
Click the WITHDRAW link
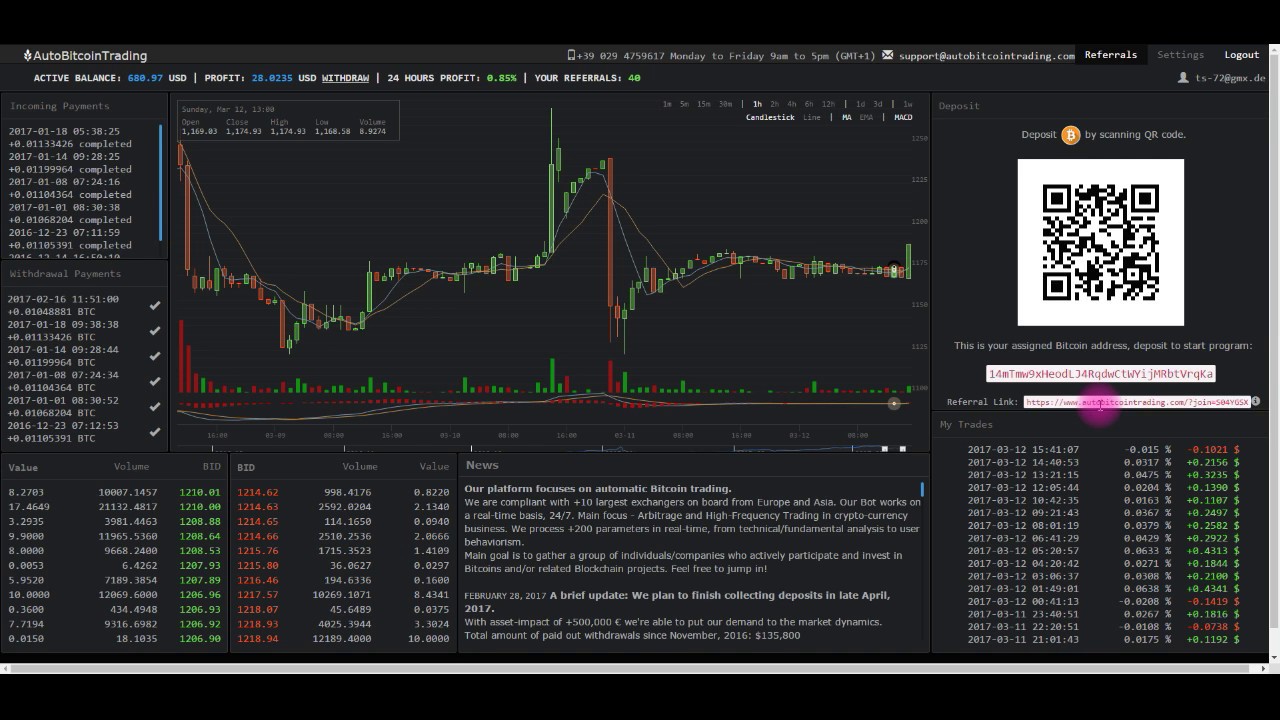coord(345,78)
